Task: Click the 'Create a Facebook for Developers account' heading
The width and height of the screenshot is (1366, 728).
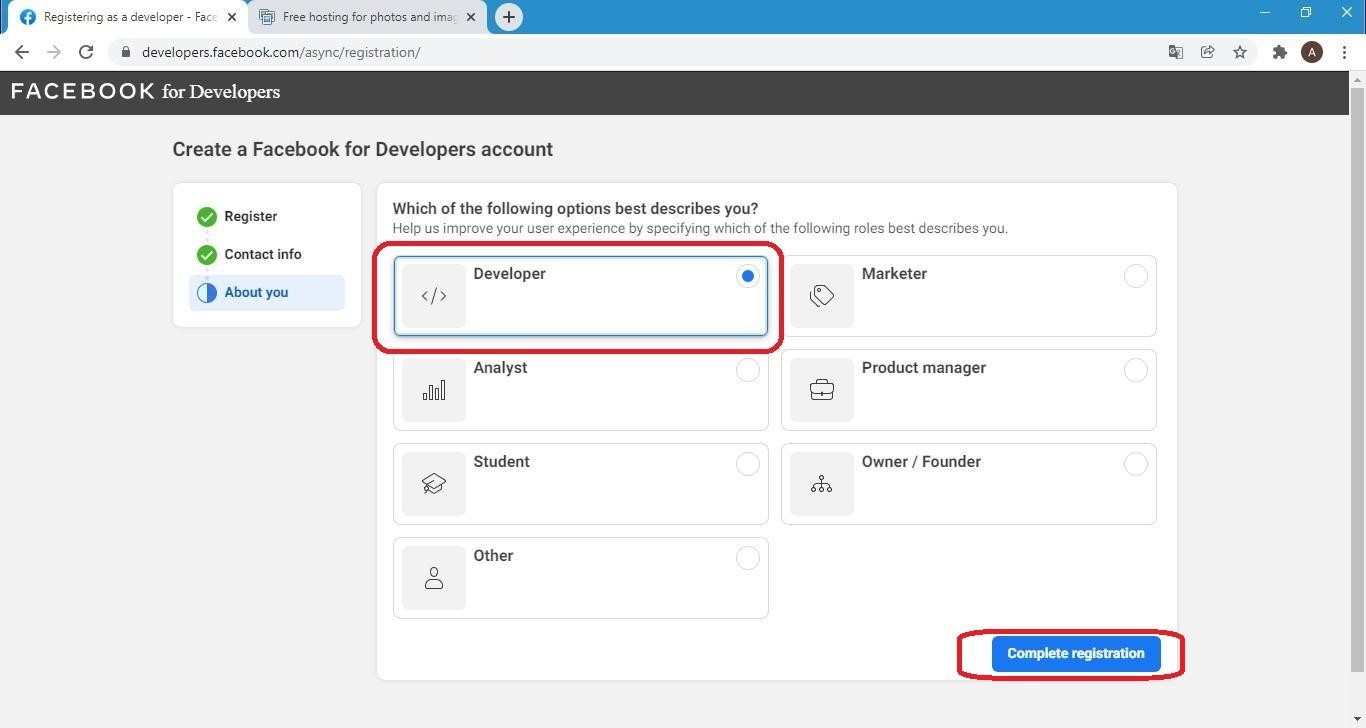Action: 363,150
